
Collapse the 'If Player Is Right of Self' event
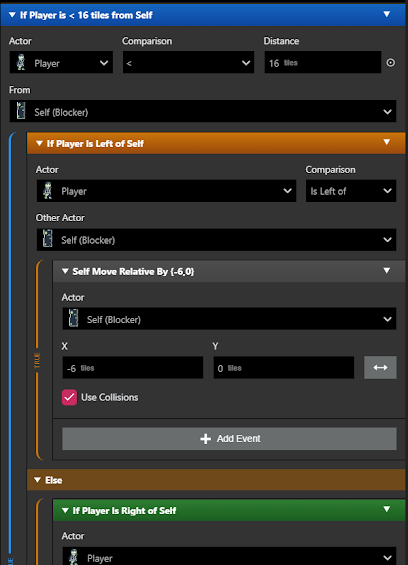[x=65, y=511]
